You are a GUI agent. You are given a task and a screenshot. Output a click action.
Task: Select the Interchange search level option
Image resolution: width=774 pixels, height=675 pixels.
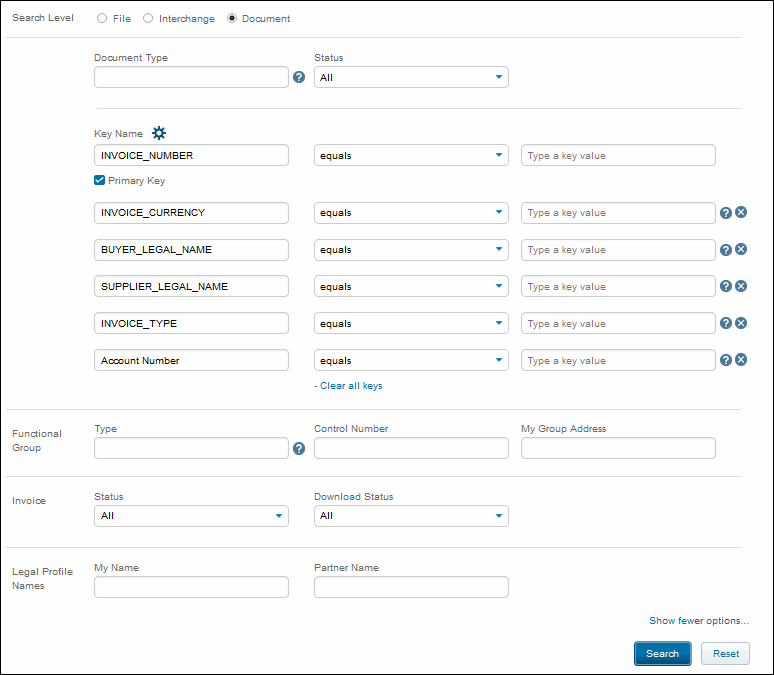pyautogui.click(x=149, y=19)
